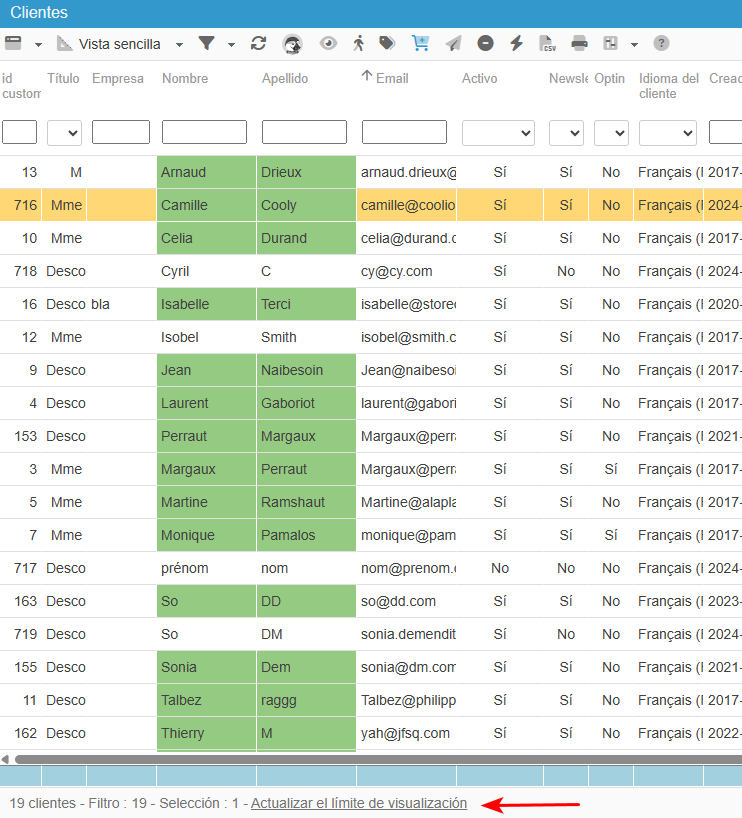Screen dimensions: 742x818
Task: Click the eye view icon
Action: click(x=328, y=43)
